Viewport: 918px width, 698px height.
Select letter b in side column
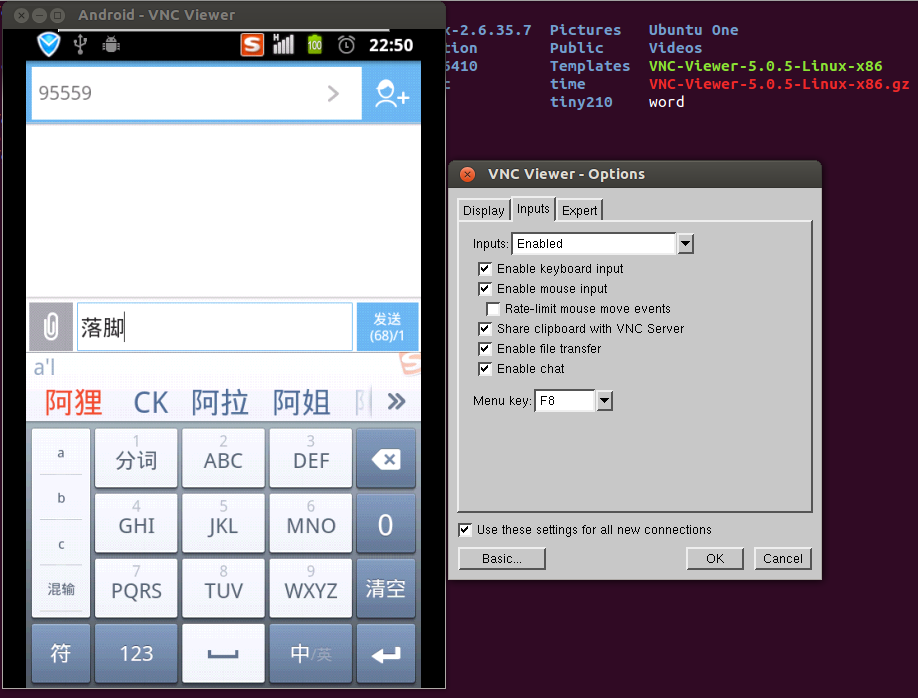61,498
